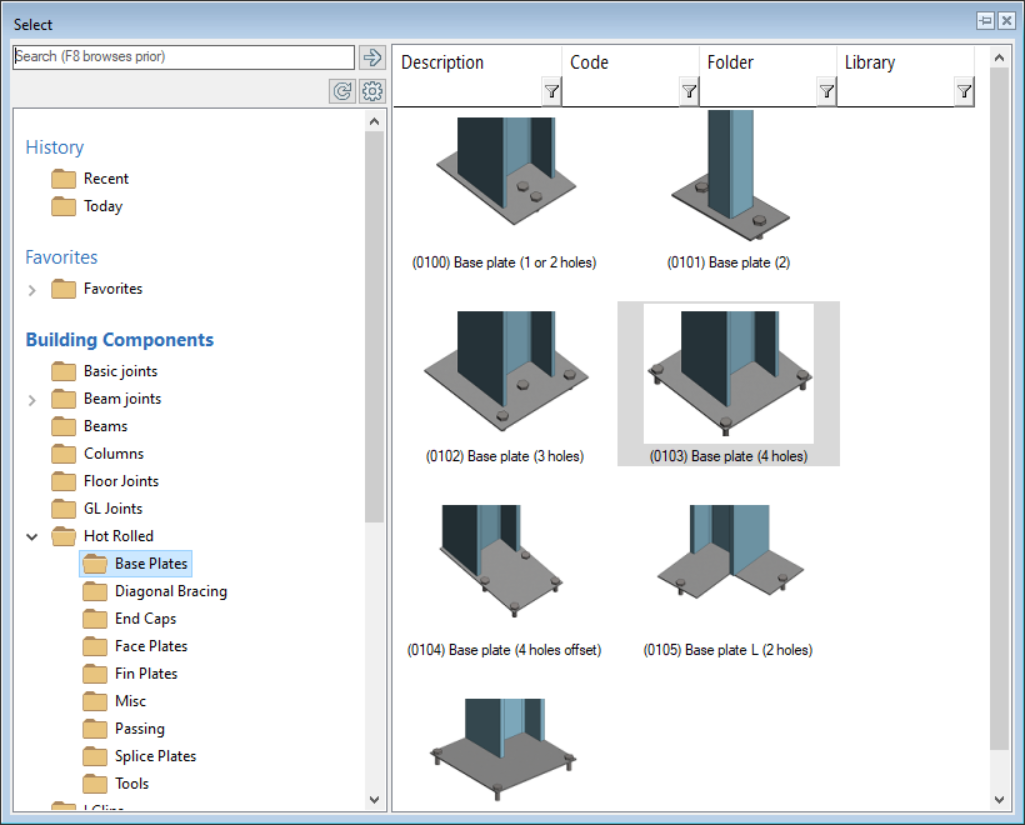This screenshot has height=825, width=1025.
Task: Select the Base plate (4 holes) thumbnail
Action: (728, 380)
